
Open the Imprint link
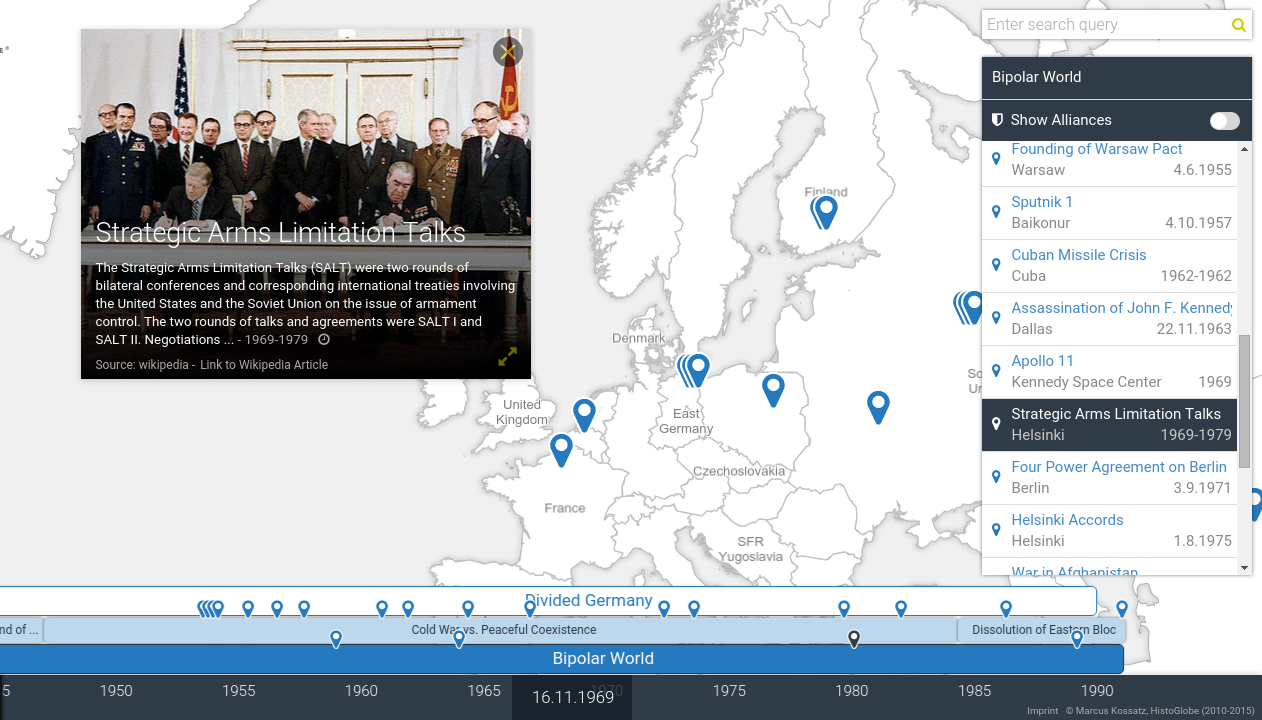(1042, 711)
